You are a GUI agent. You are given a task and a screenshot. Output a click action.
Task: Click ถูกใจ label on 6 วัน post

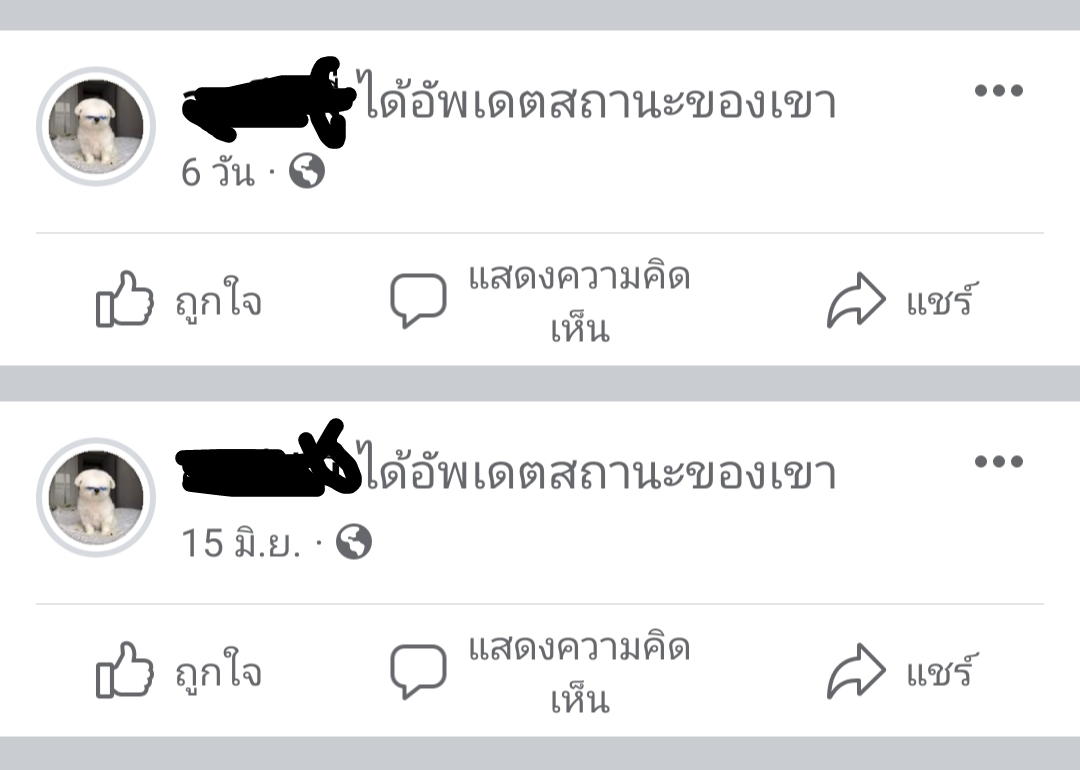tap(218, 300)
